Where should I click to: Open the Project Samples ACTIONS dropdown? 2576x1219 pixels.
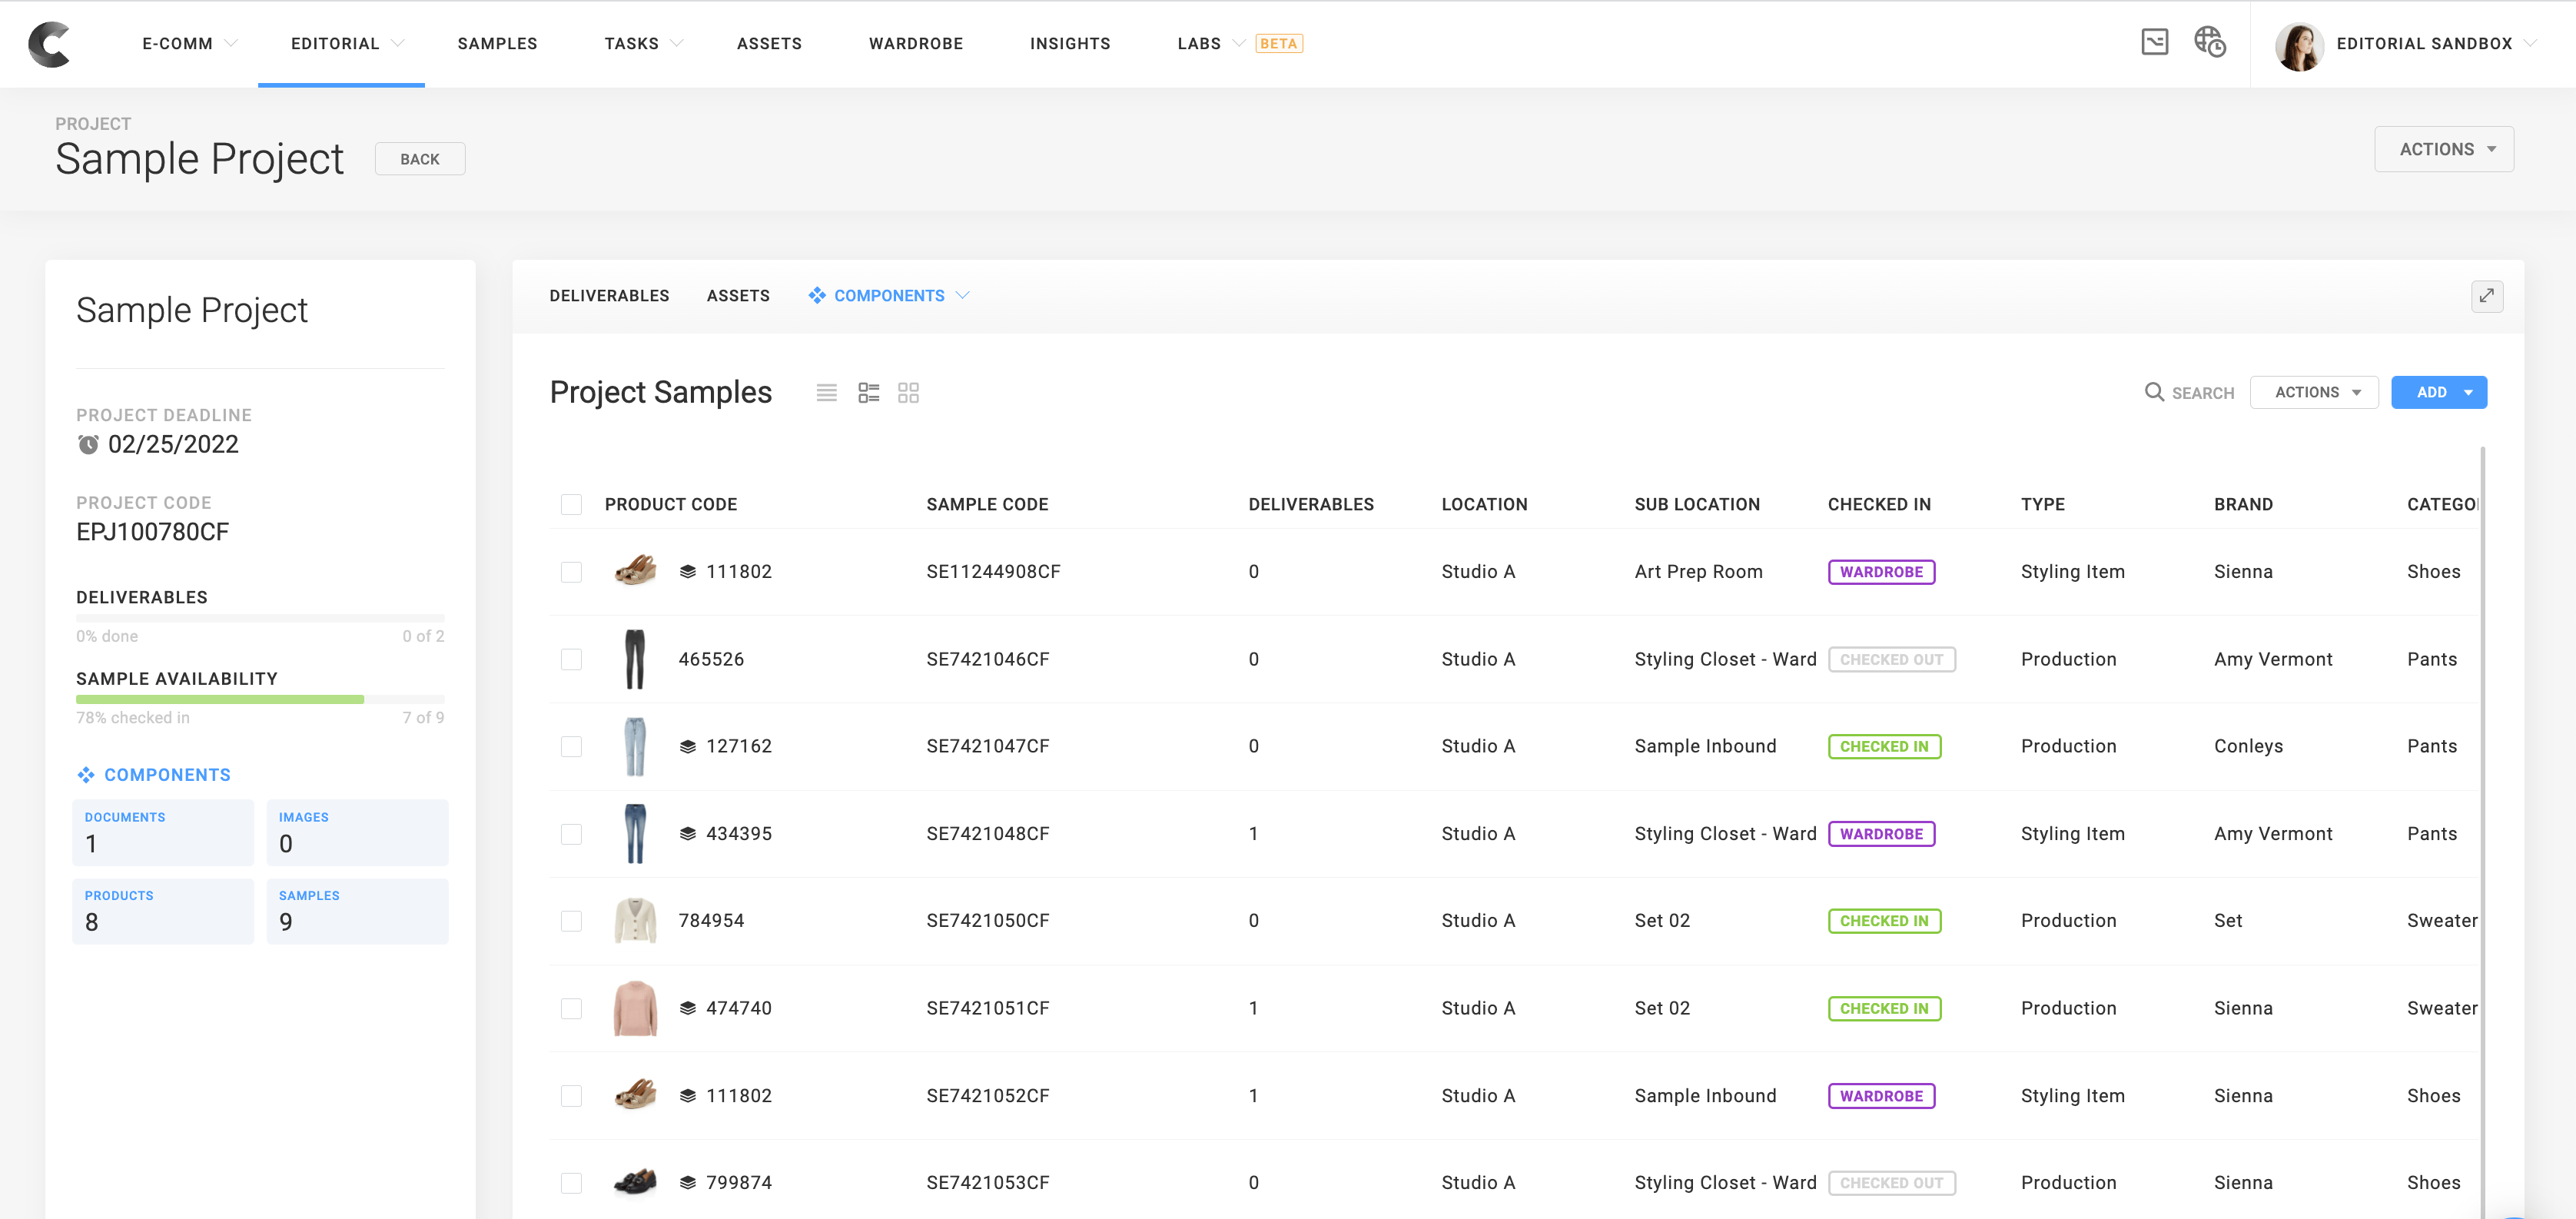(x=2313, y=392)
